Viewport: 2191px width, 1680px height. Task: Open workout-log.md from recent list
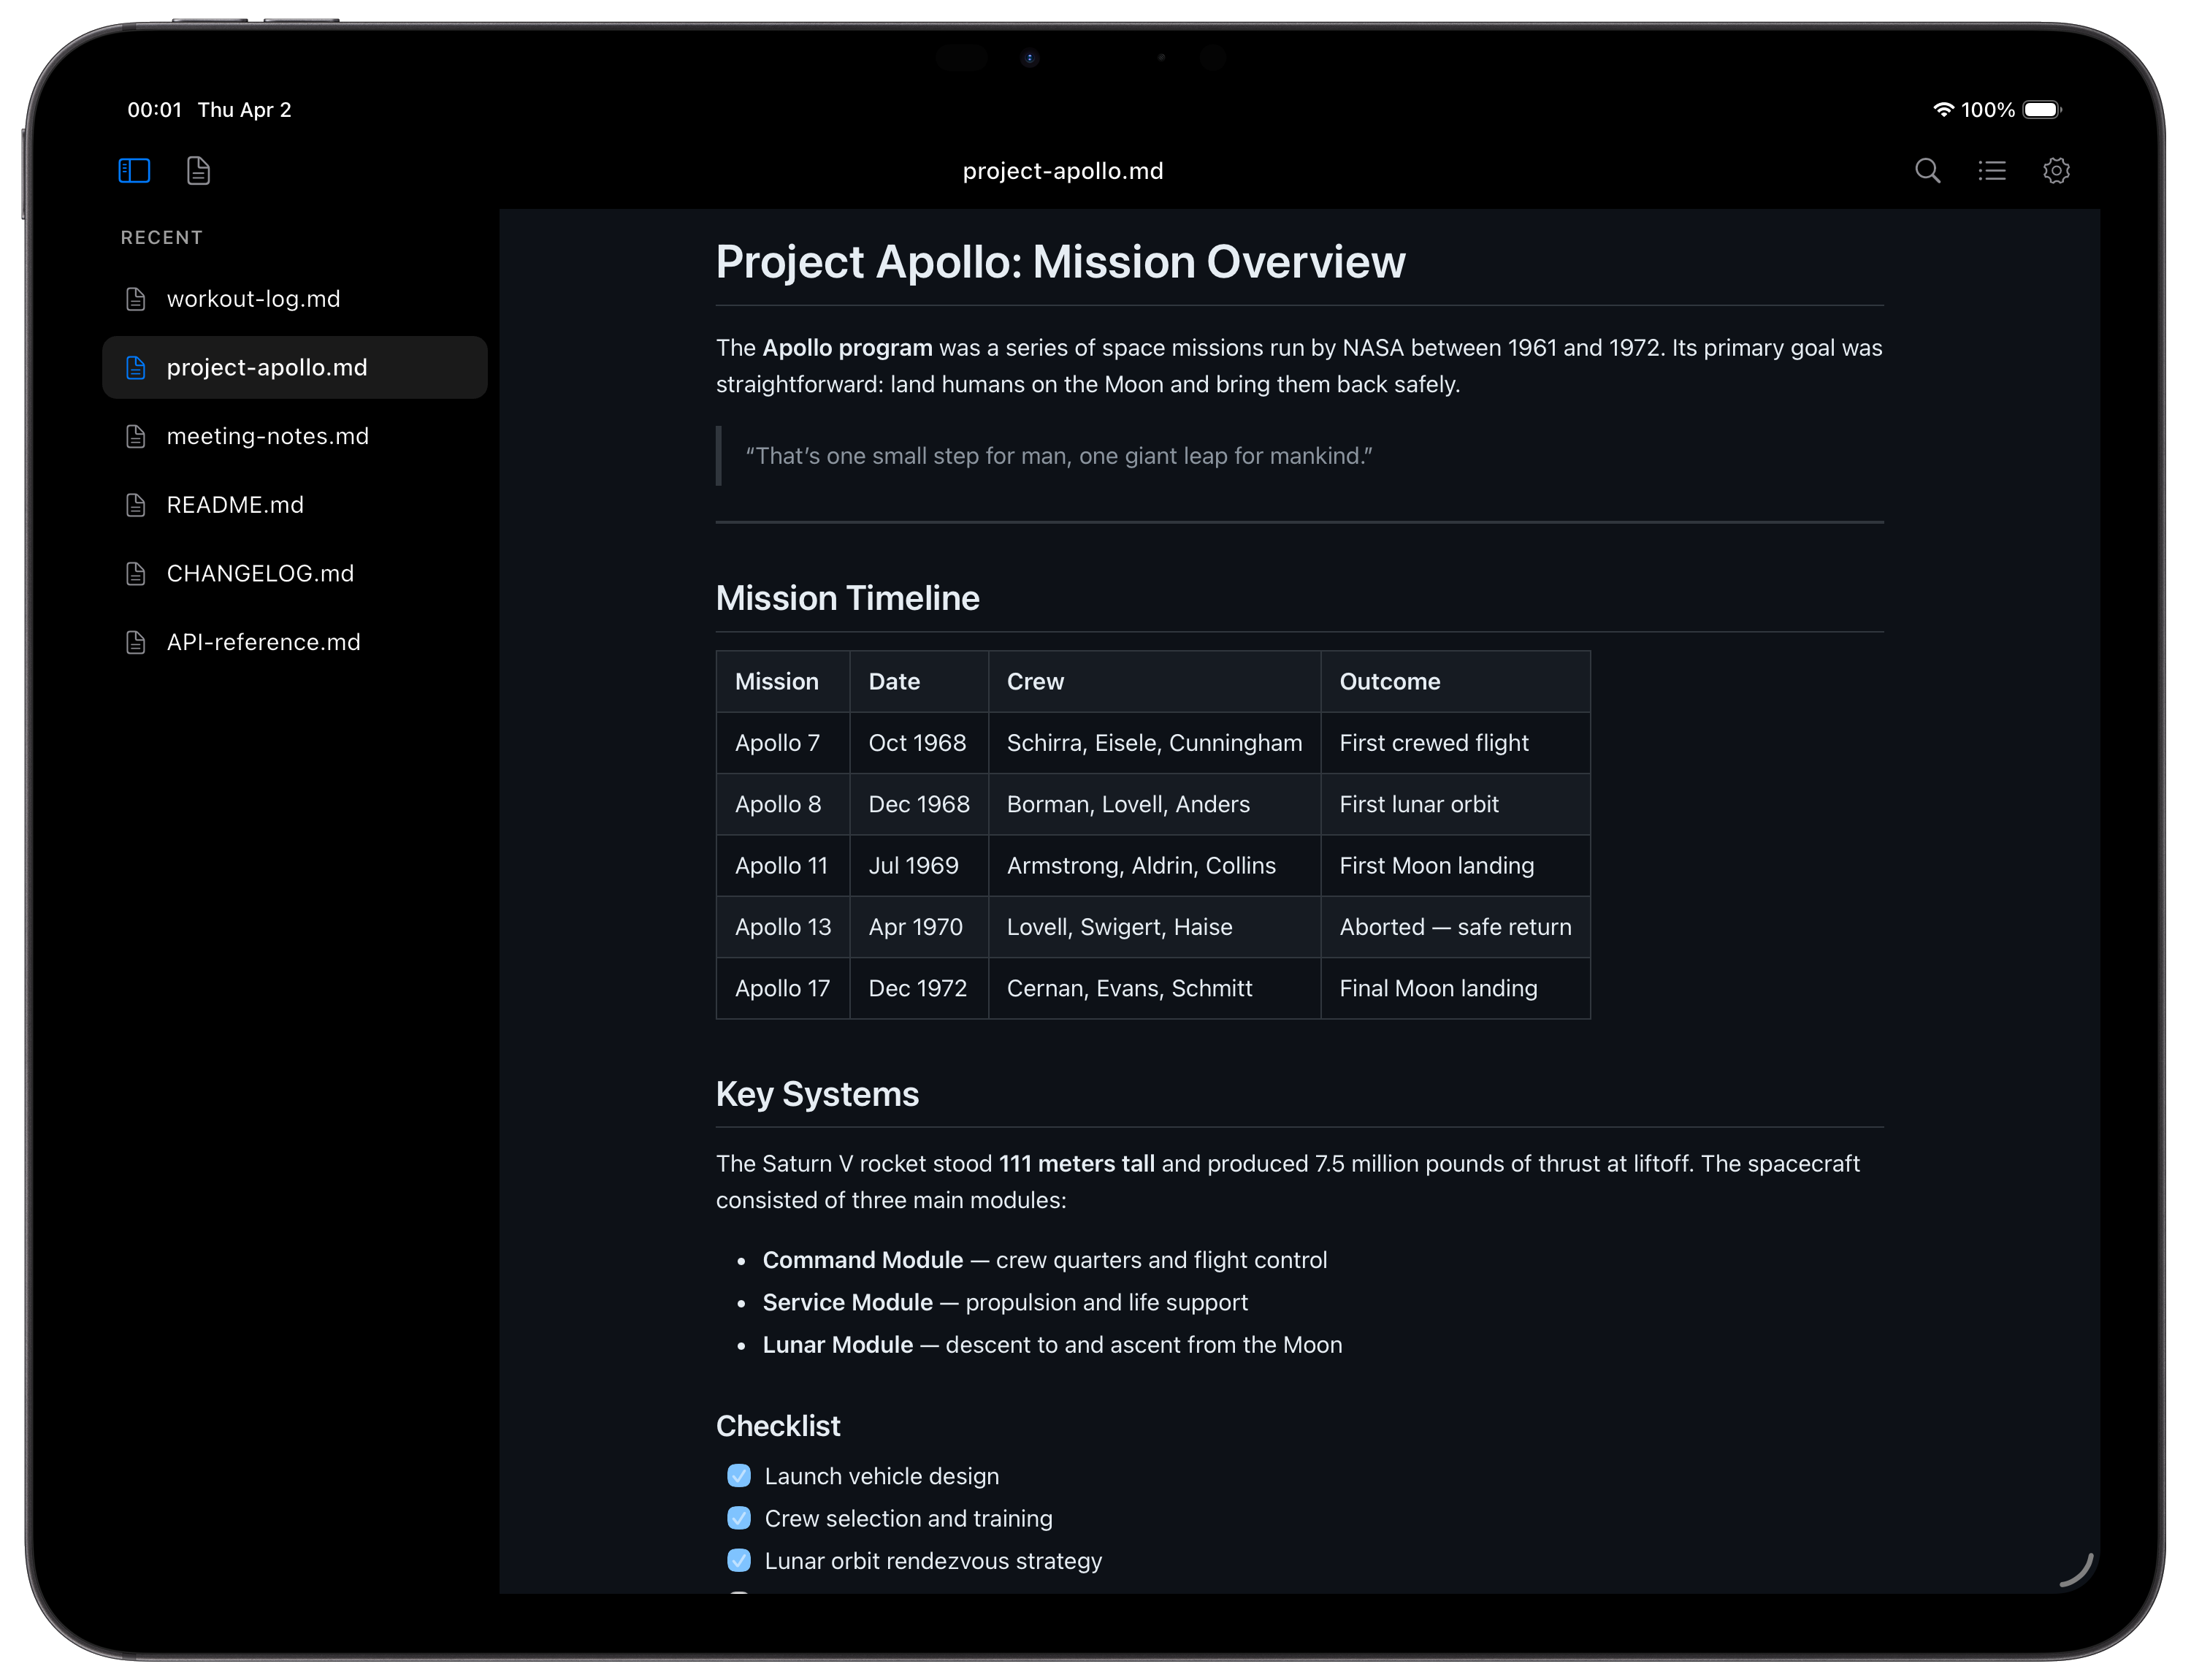(x=295, y=299)
